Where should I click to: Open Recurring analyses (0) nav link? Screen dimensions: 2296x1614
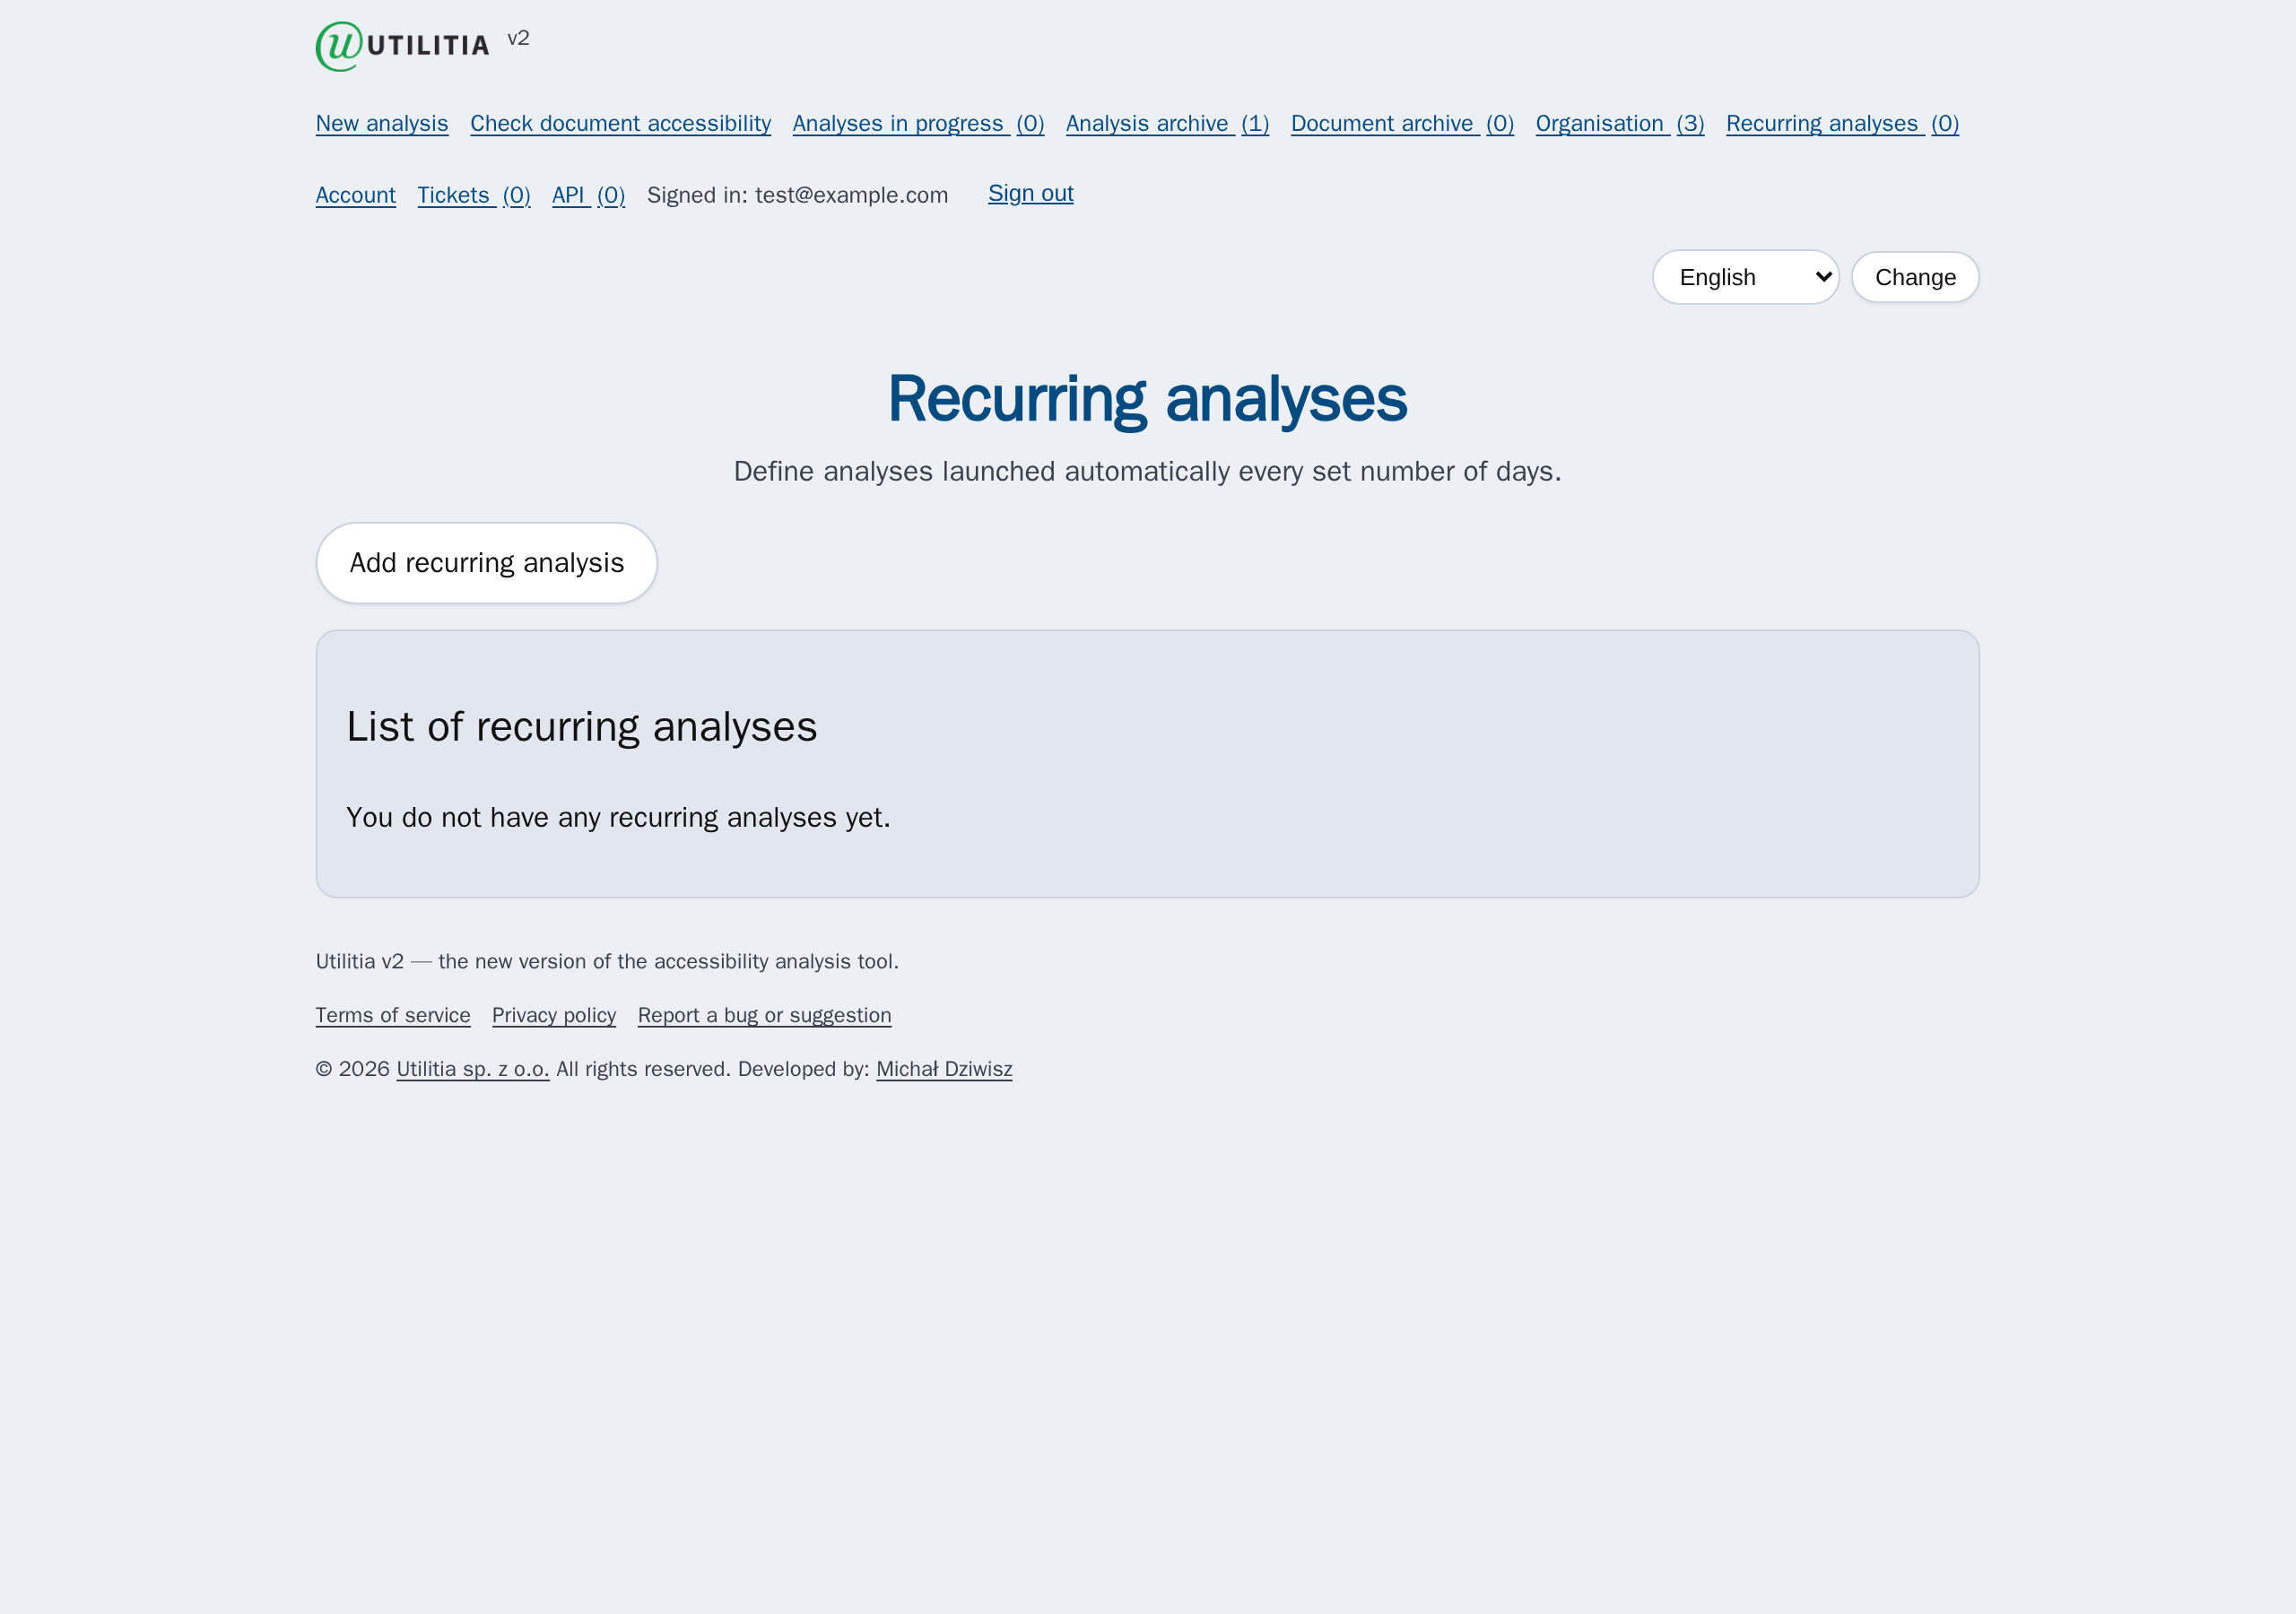pos(1842,123)
